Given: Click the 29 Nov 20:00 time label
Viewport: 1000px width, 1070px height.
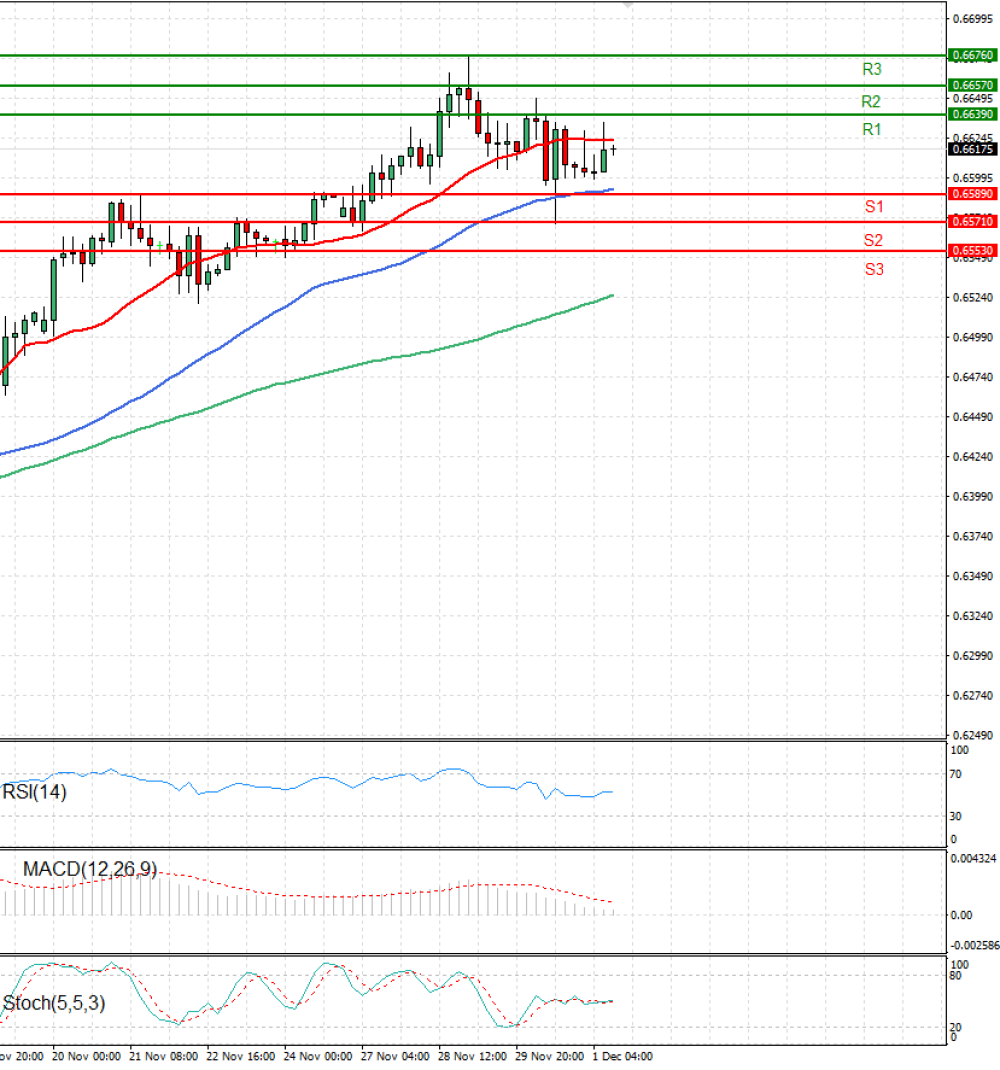Looking at the screenshot, I should click(x=549, y=1056).
